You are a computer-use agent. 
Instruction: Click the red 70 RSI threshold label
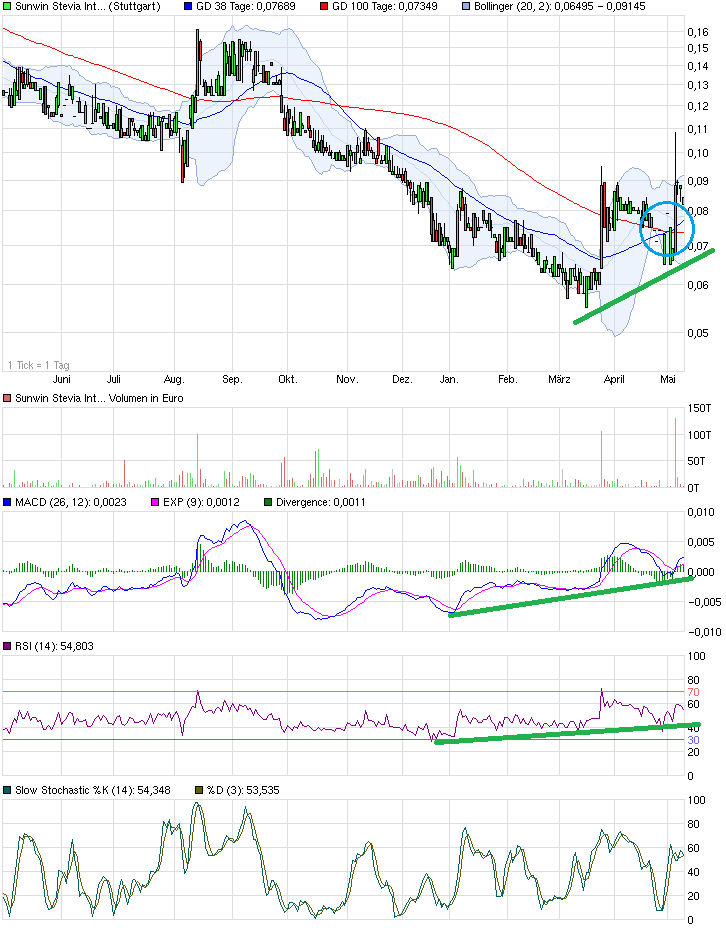coord(693,692)
